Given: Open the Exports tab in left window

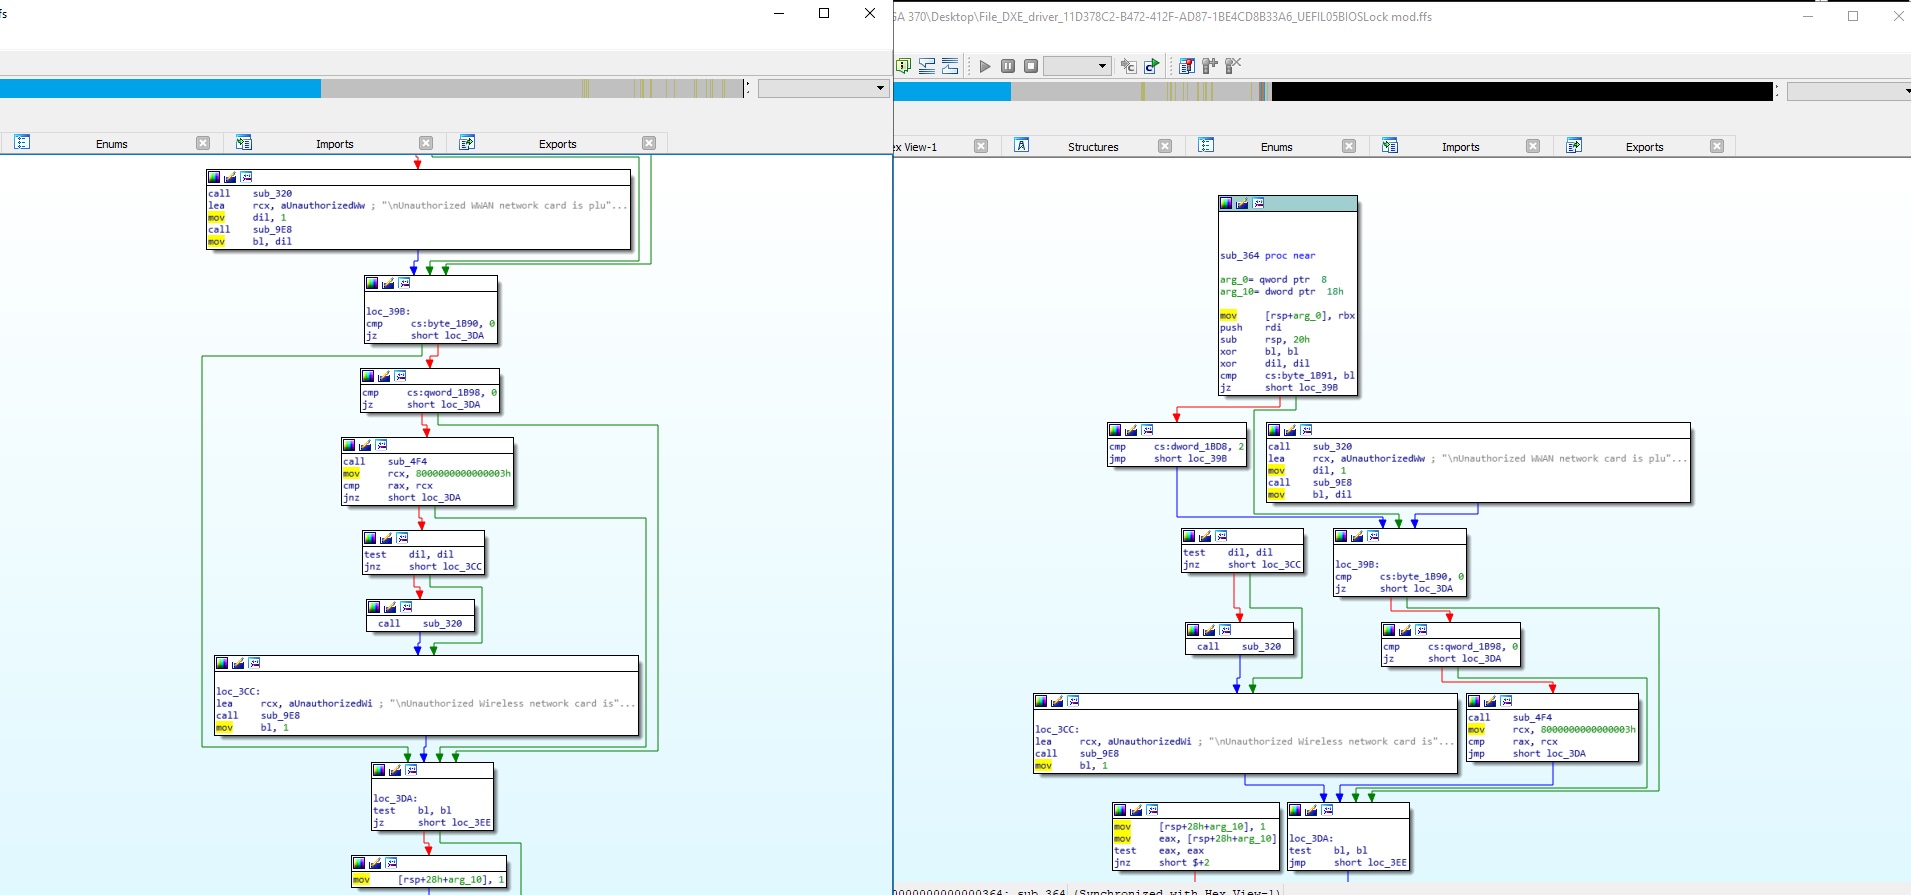Looking at the screenshot, I should [x=557, y=144].
